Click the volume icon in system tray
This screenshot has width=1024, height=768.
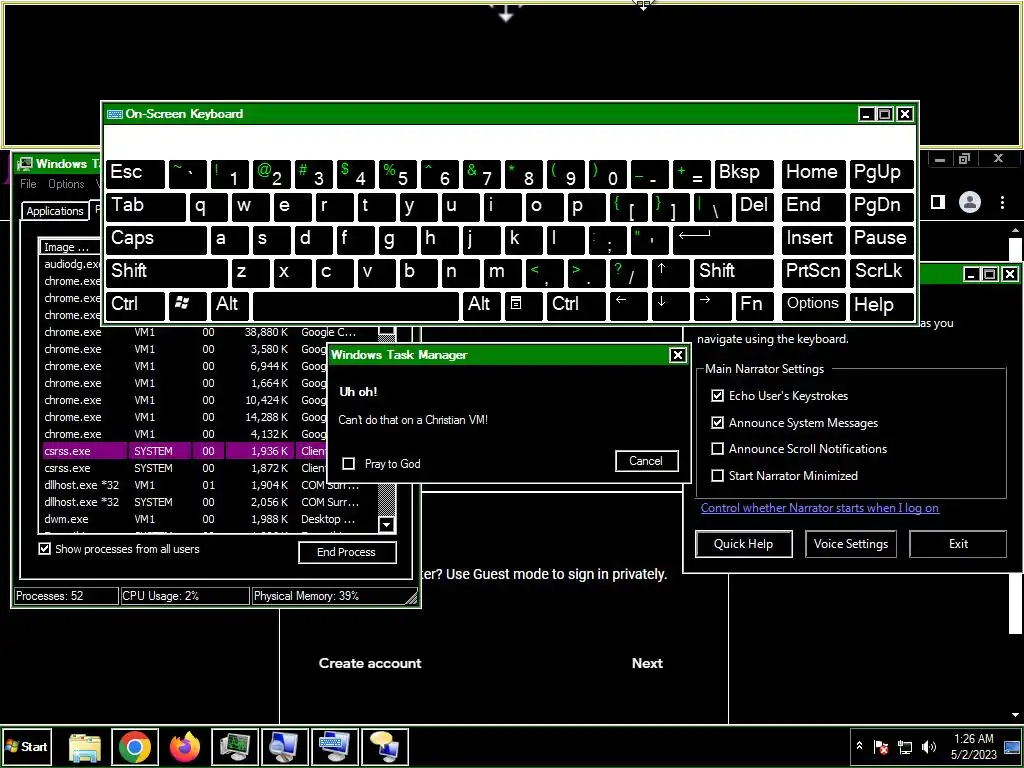pos(929,746)
